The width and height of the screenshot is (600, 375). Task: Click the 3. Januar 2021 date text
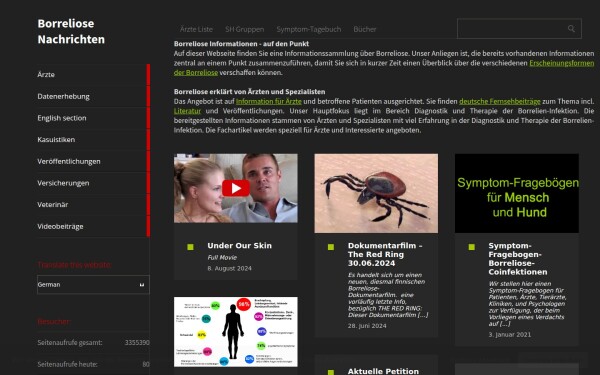pyautogui.click(x=510, y=335)
